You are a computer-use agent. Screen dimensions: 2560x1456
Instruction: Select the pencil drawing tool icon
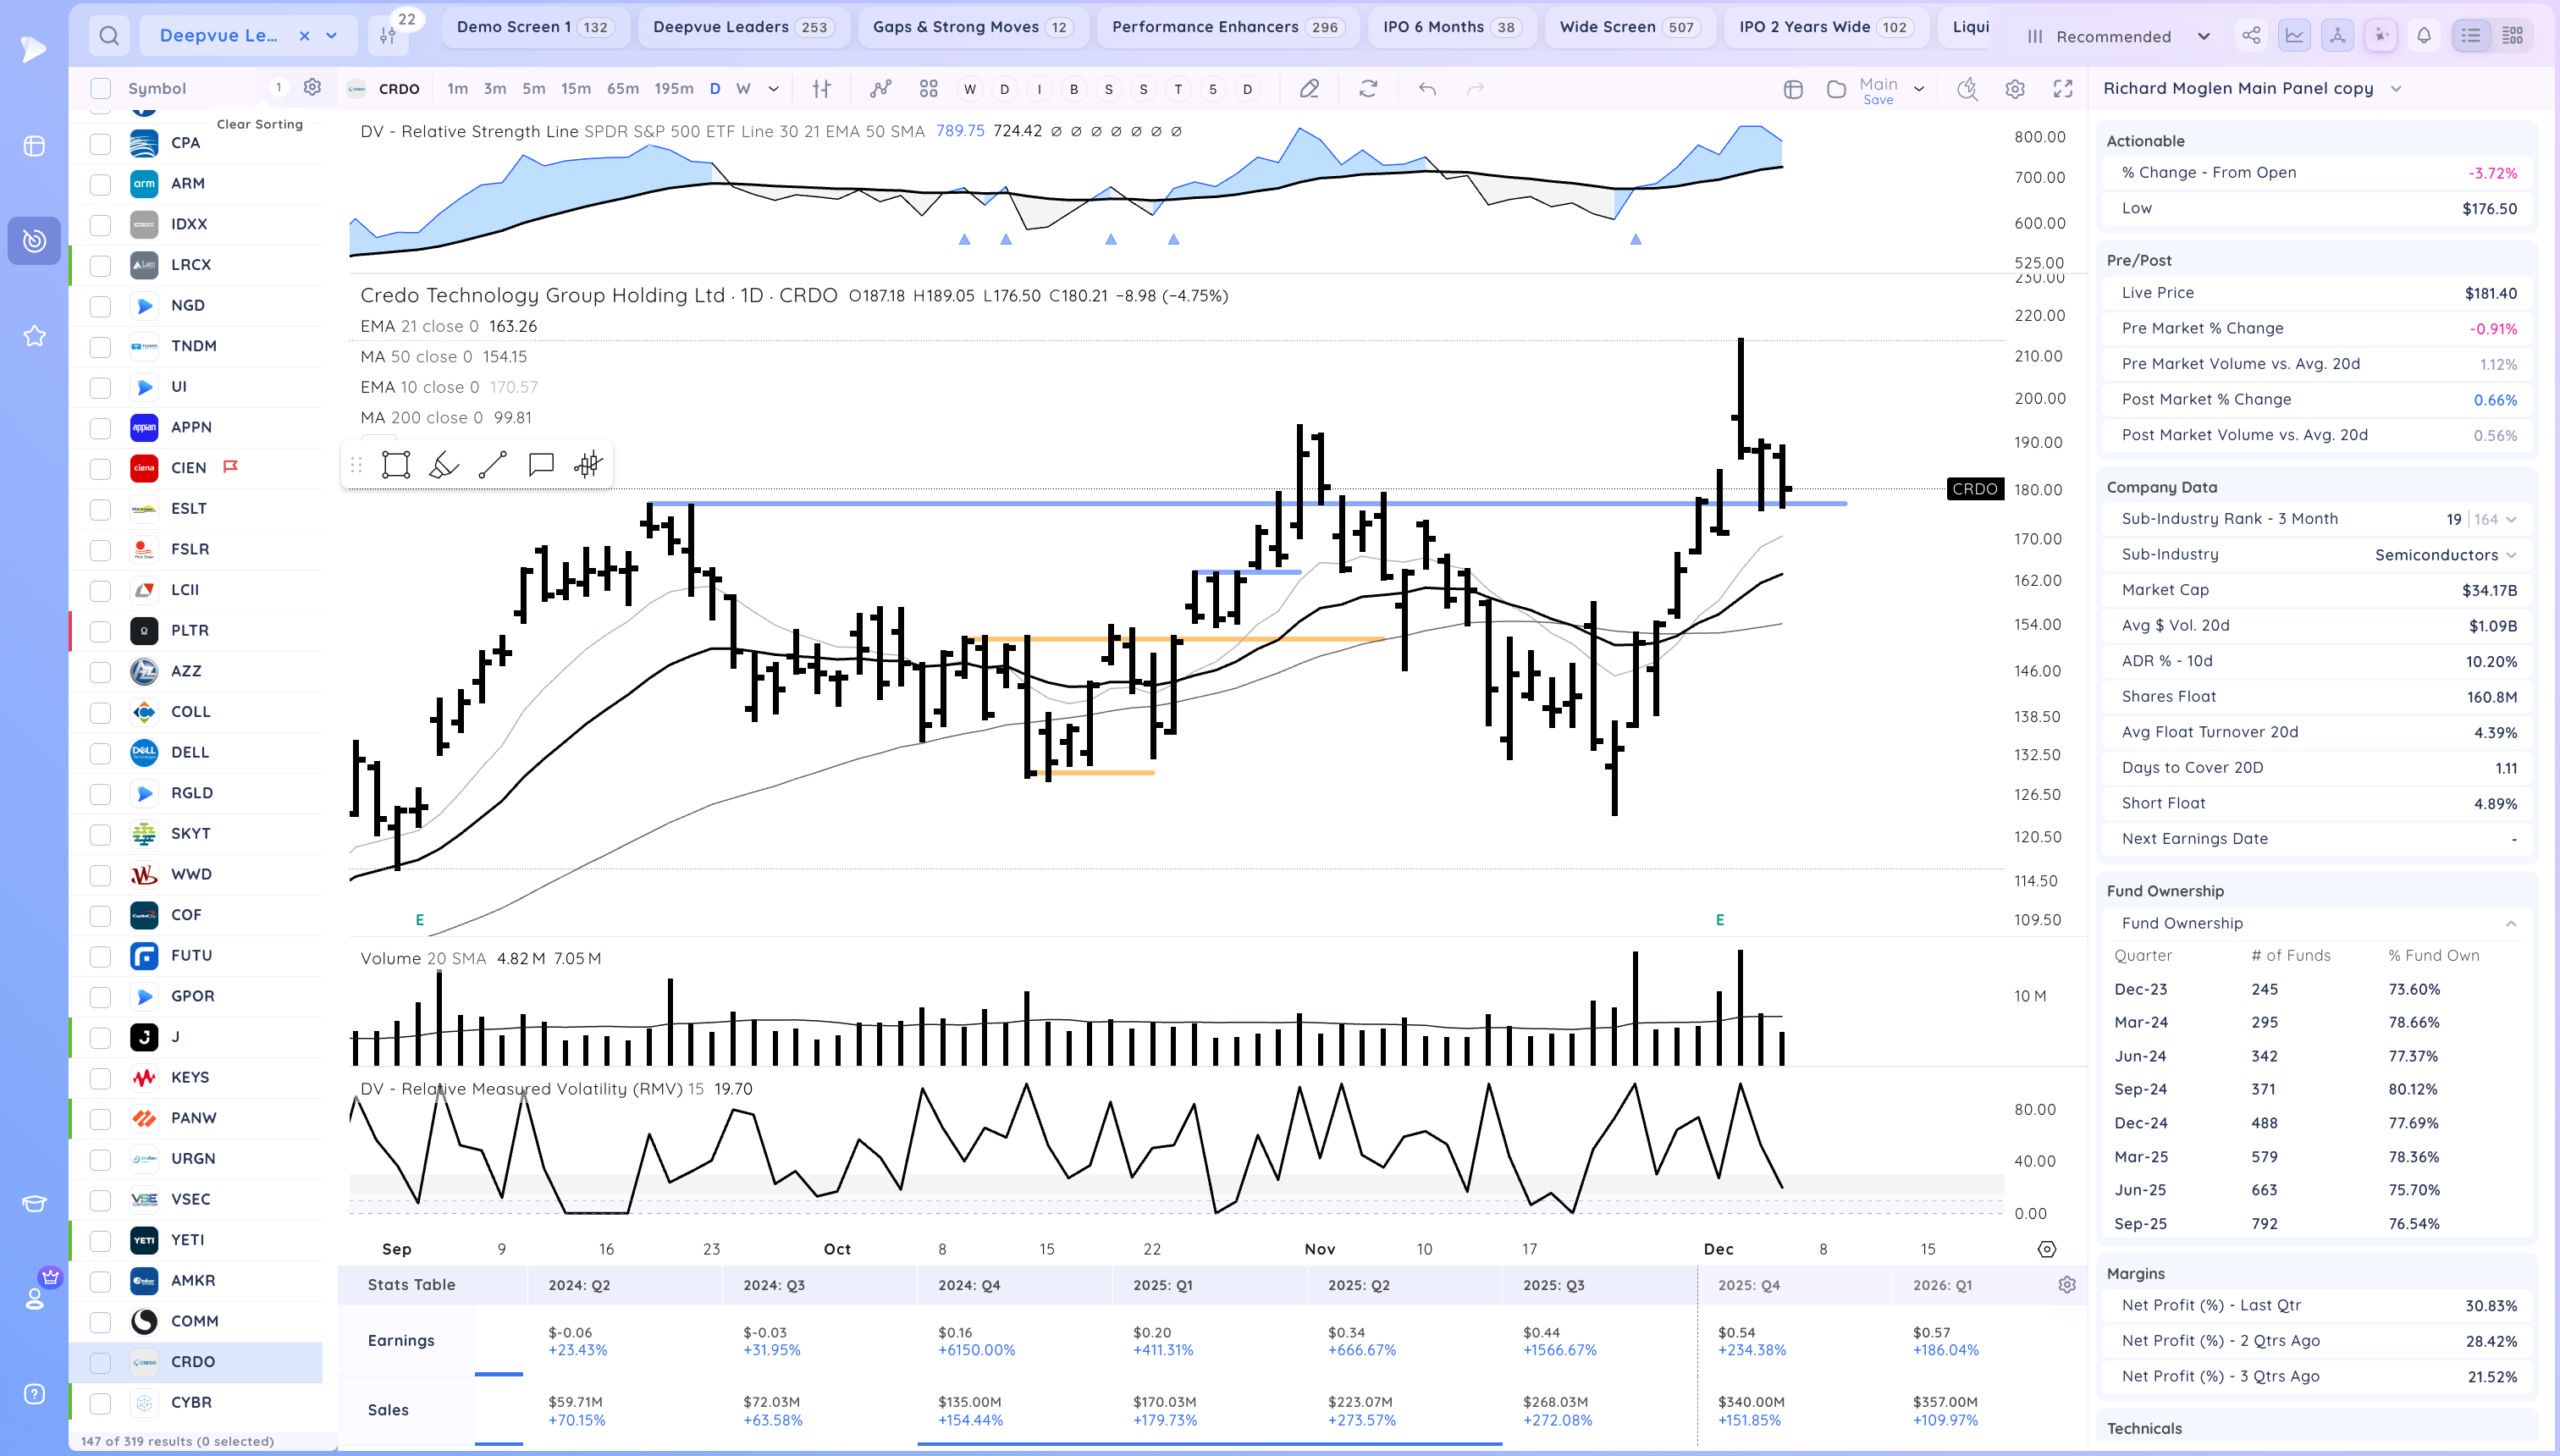pos(1309,89)
